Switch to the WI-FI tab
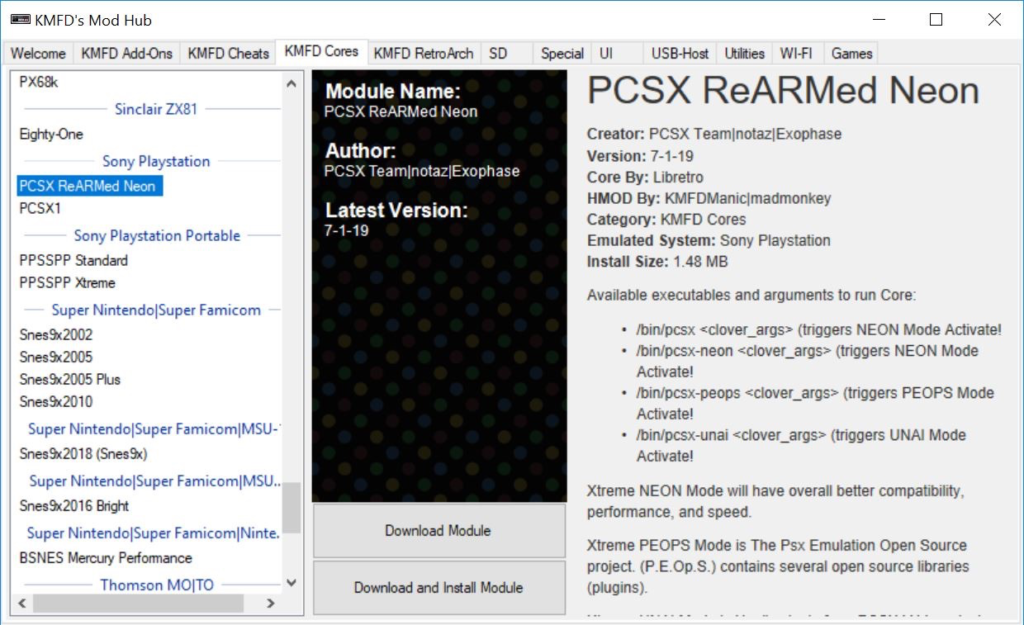 (x=796, y=54)
